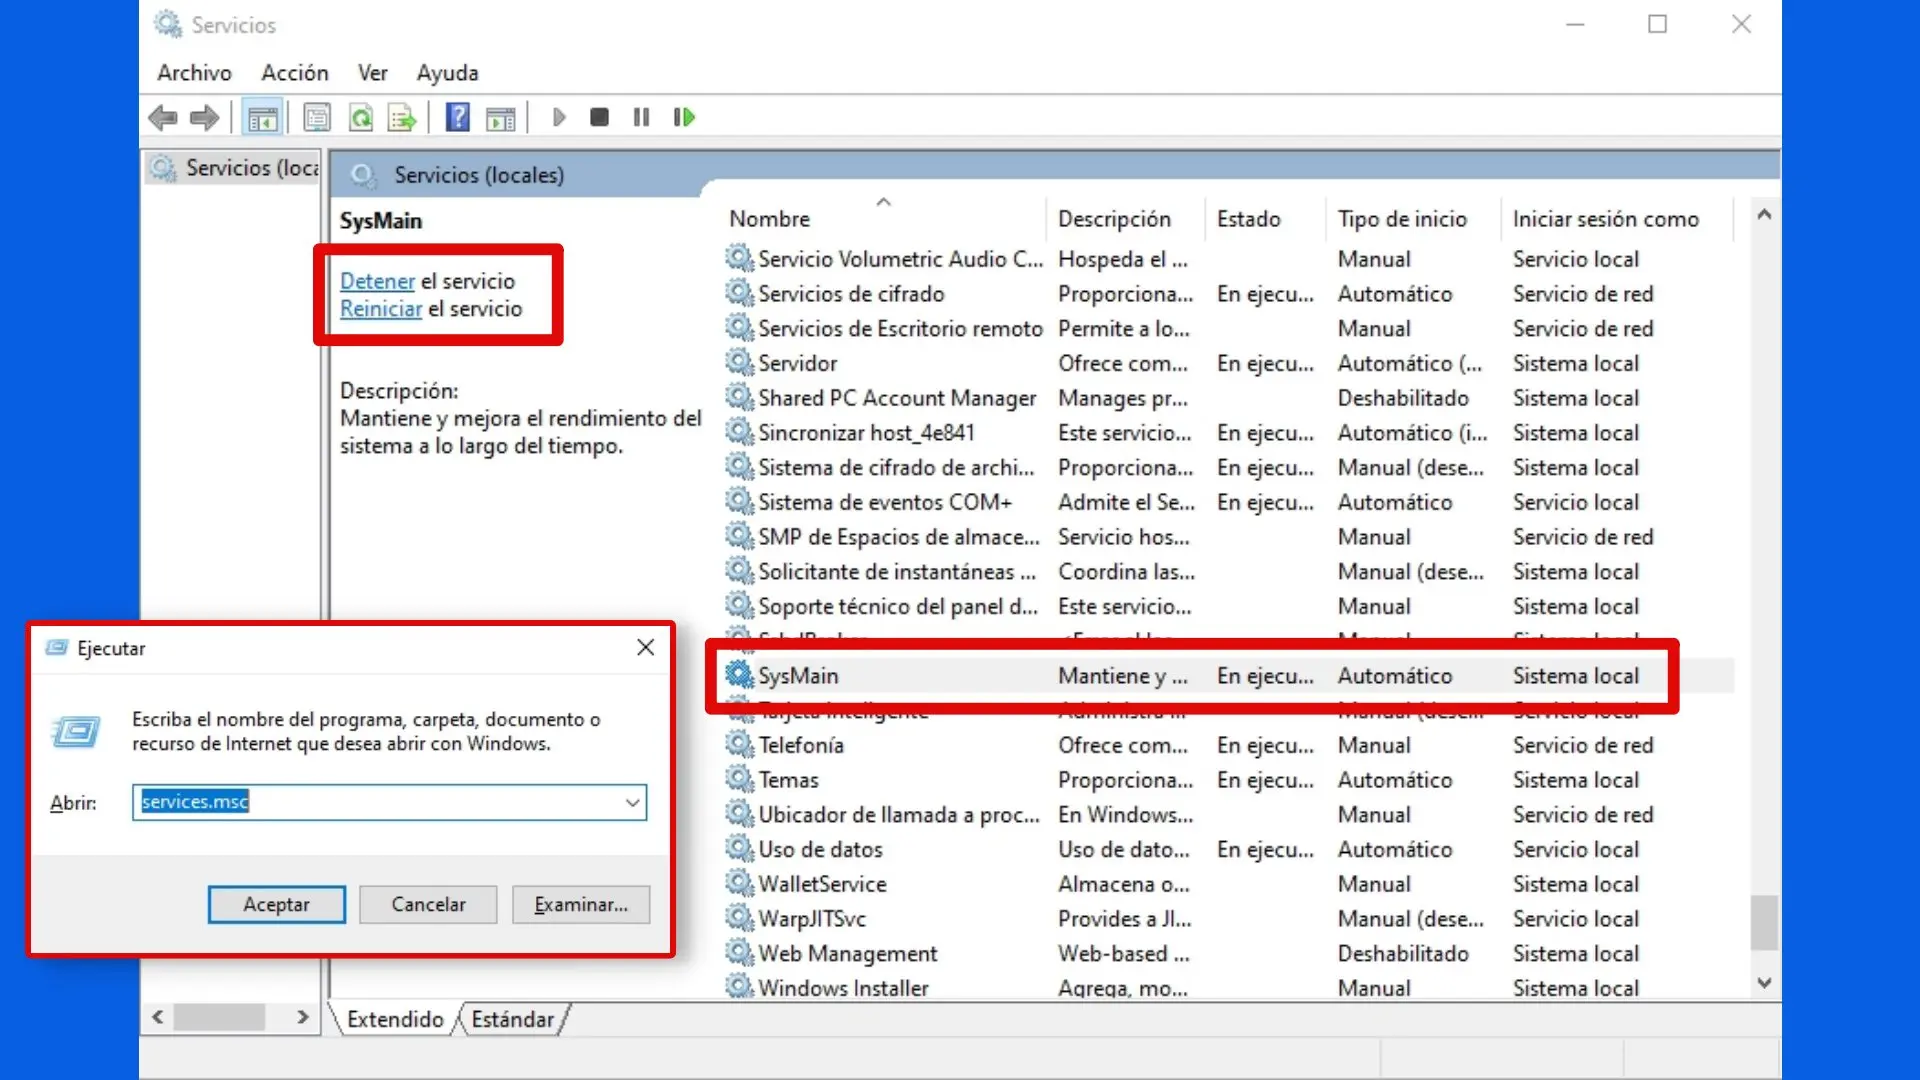The height and width of the screenshot is (1080, 1920).
Task: Open the Acción menu
Action: click(x=295, y=73)
